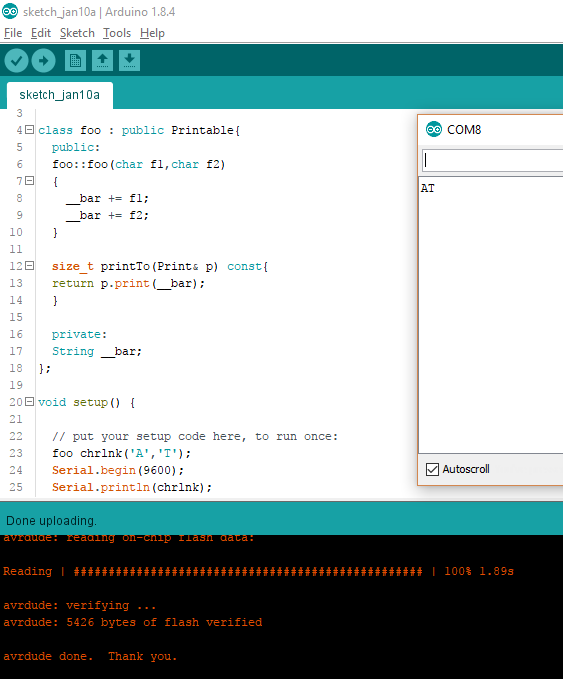Image resolution: width=563 pixels, height=679 pixels.
Task: Open a sketch with the up-arrow icon
Action: 102,61
